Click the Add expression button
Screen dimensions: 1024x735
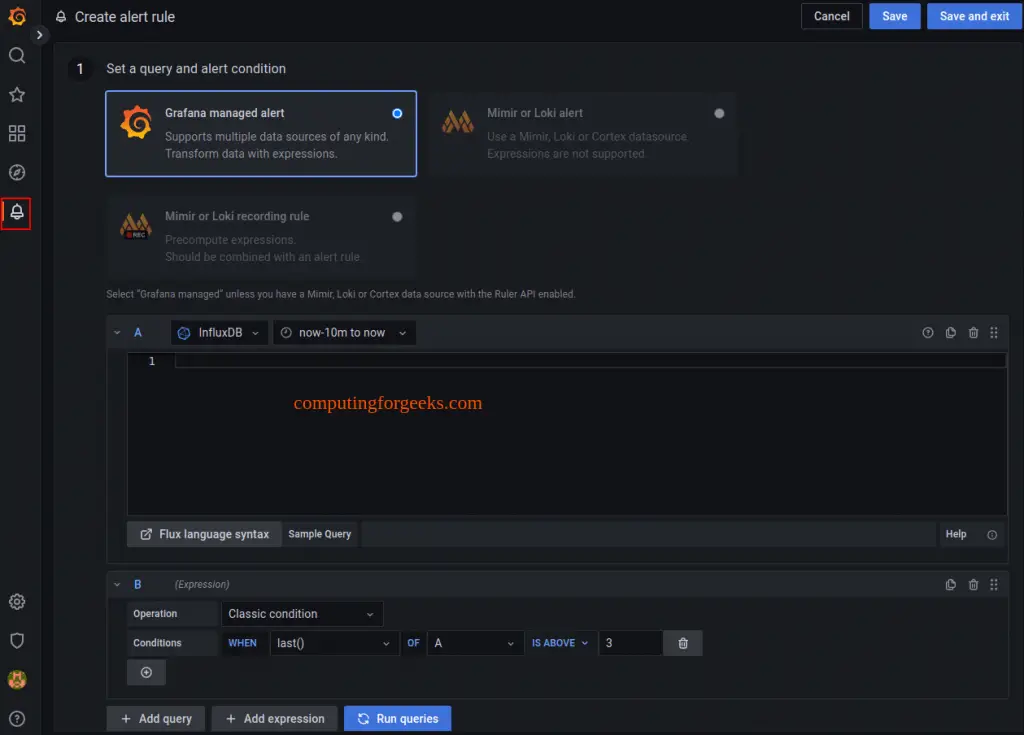tap(274, 719)
